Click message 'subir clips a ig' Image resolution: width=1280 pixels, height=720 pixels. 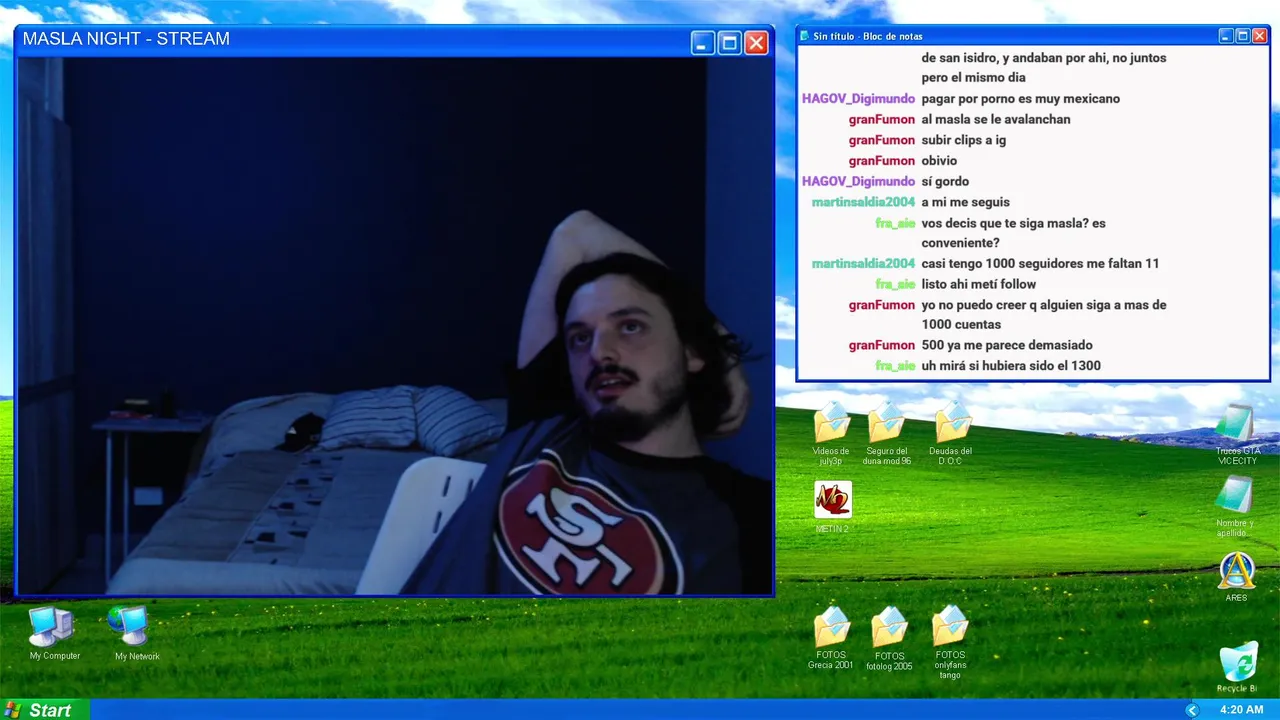(x=964, y=140)
